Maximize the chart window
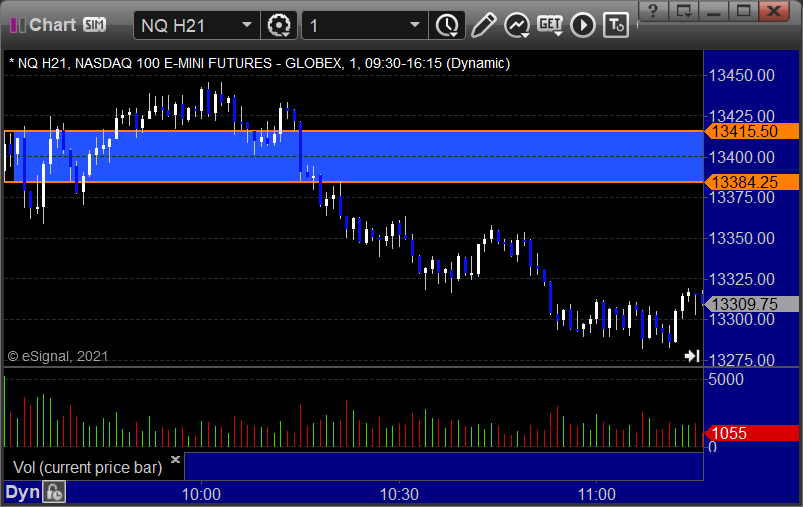803x507 pixels. [x=743, y=11]
